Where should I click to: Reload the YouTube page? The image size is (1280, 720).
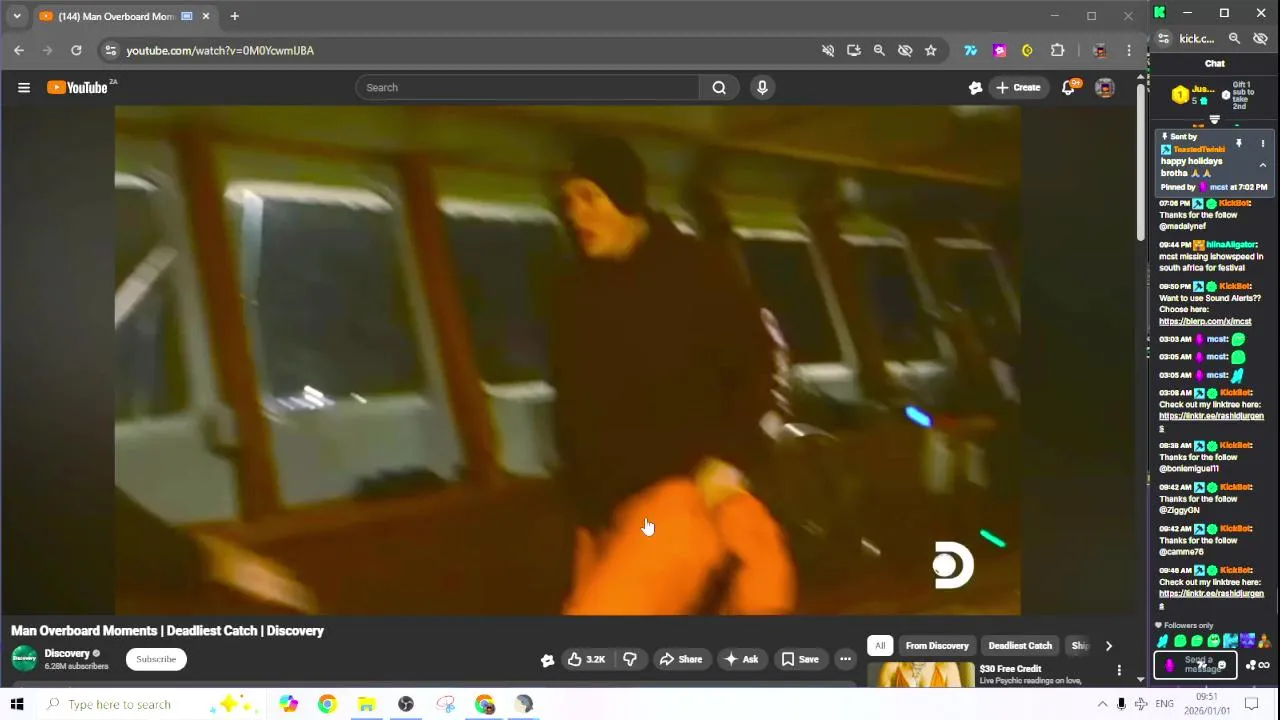point(76,50)
